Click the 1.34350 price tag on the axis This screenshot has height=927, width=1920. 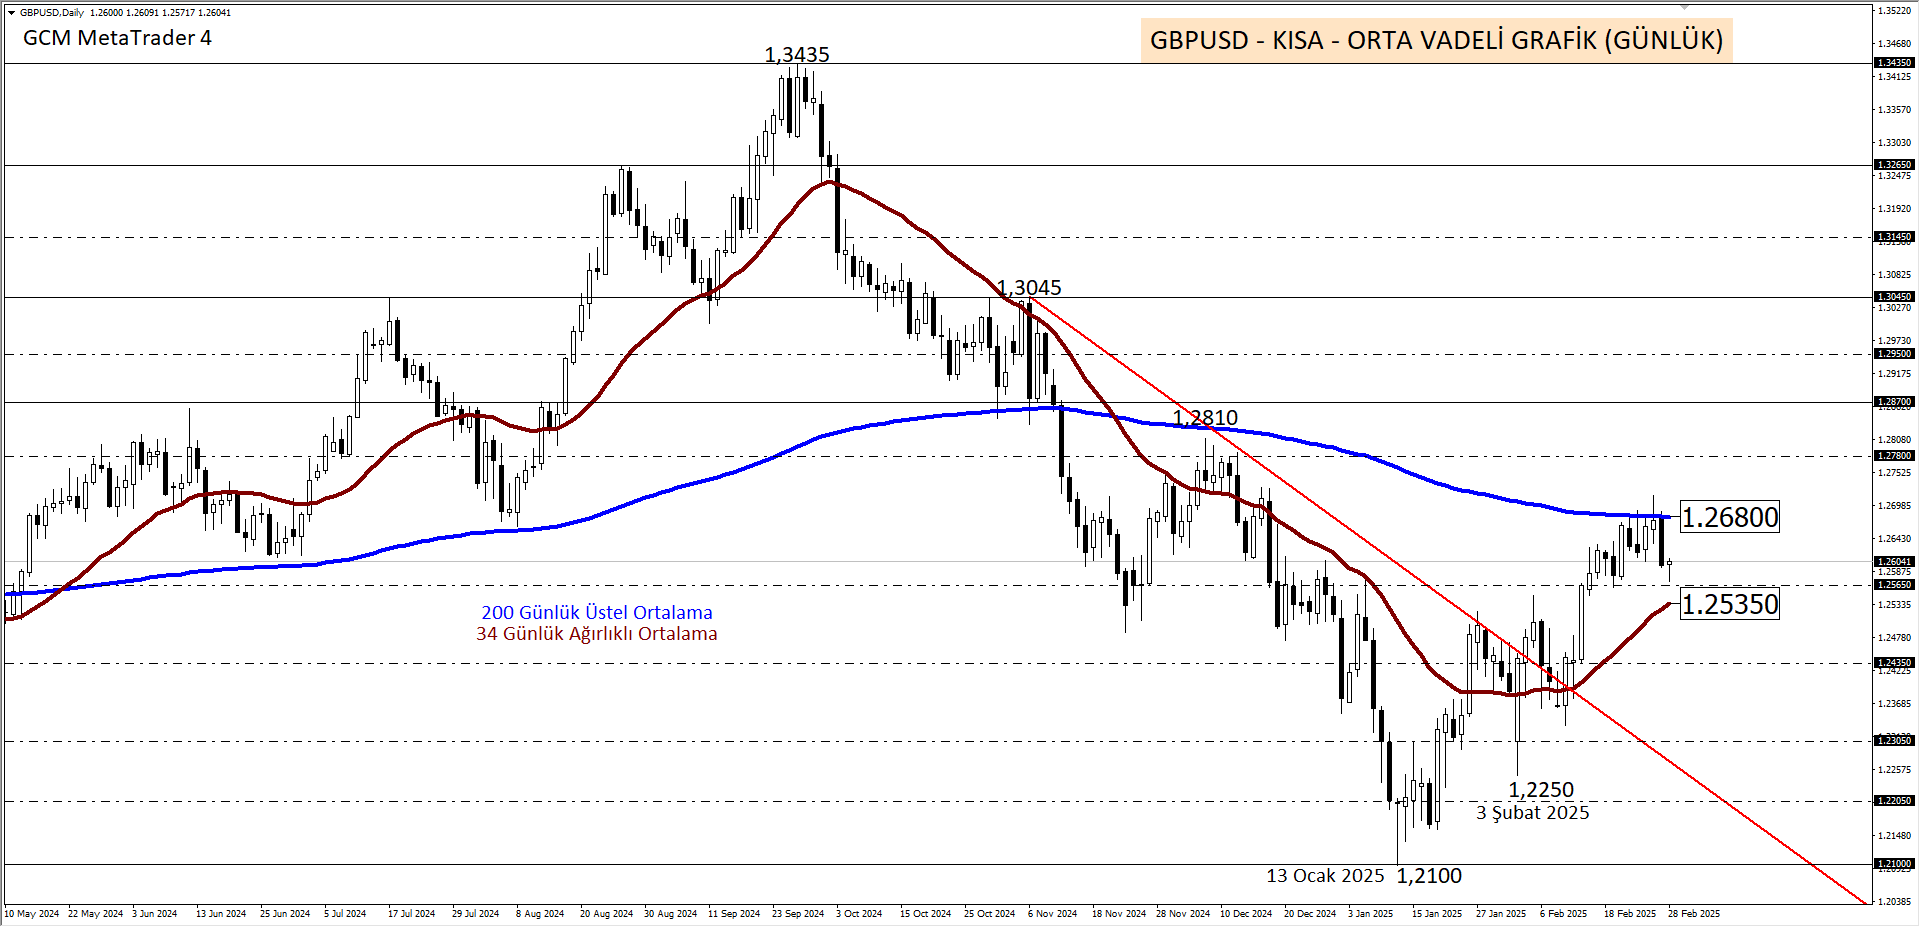click(1894, 63)
